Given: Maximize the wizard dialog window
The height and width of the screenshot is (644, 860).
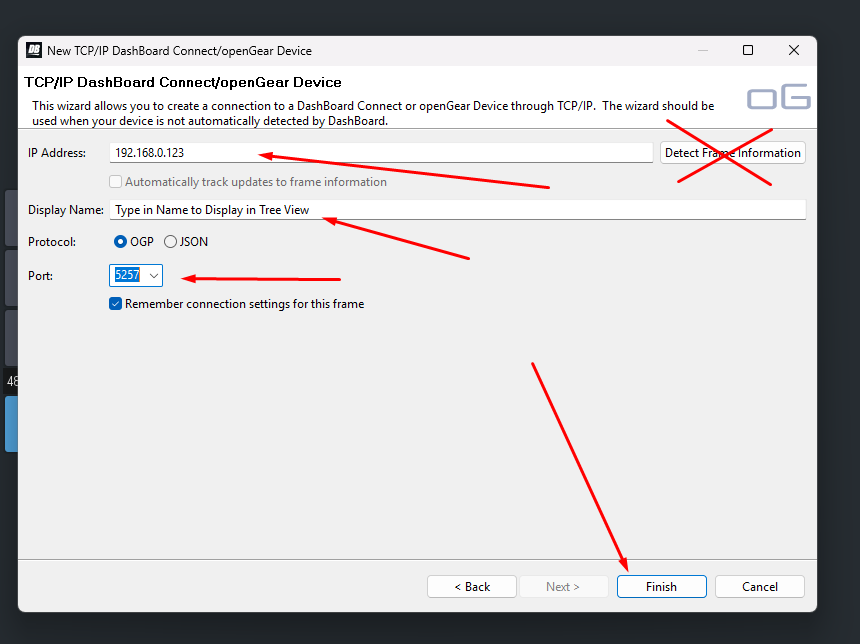Looking at the screenshot, I should point(748,50).
